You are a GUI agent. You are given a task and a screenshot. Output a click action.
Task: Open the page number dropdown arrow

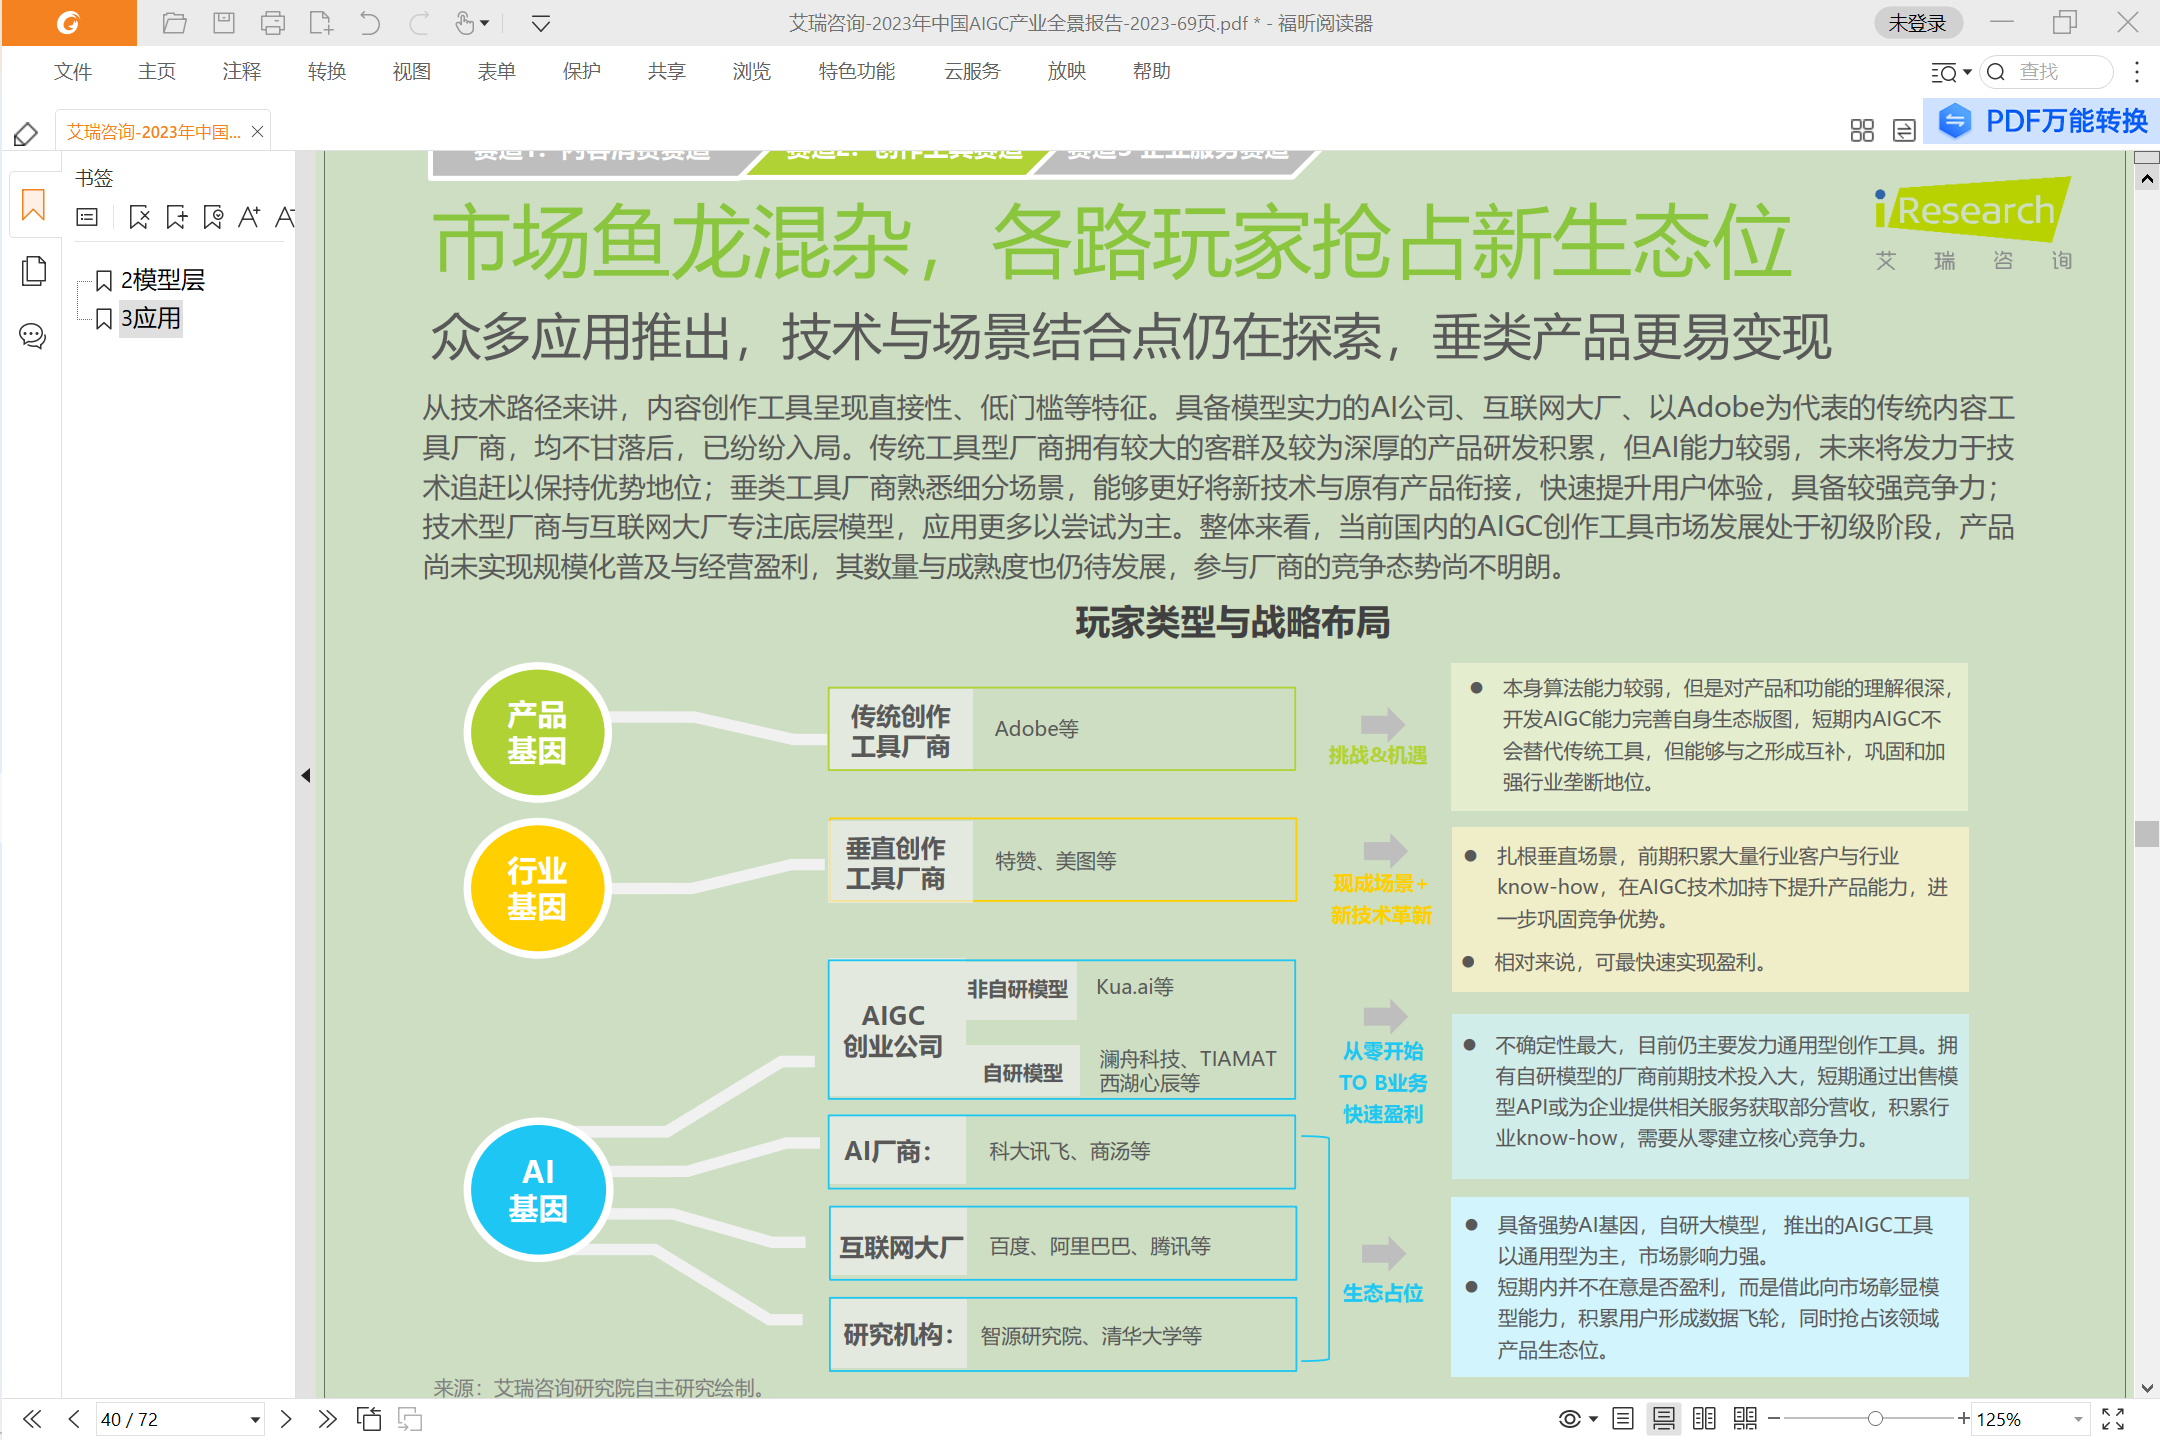[x=255, y=1420]
